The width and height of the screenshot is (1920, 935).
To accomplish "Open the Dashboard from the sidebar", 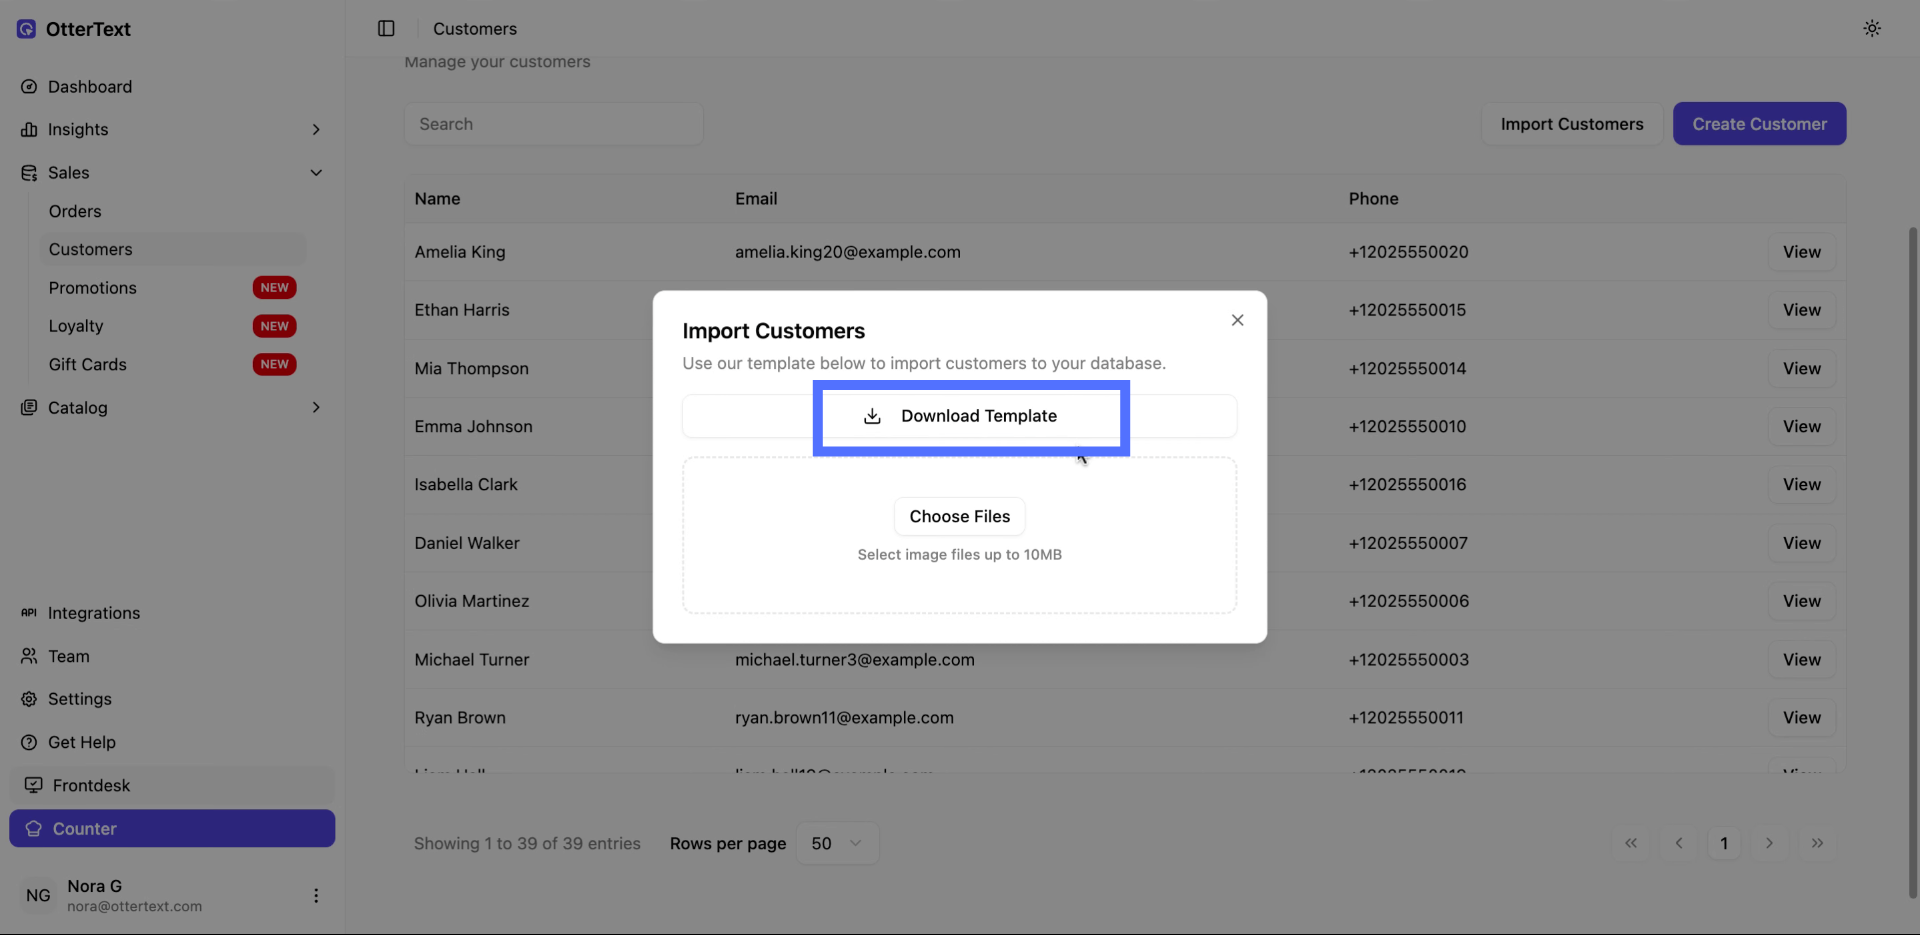I will tap(89, 87).
